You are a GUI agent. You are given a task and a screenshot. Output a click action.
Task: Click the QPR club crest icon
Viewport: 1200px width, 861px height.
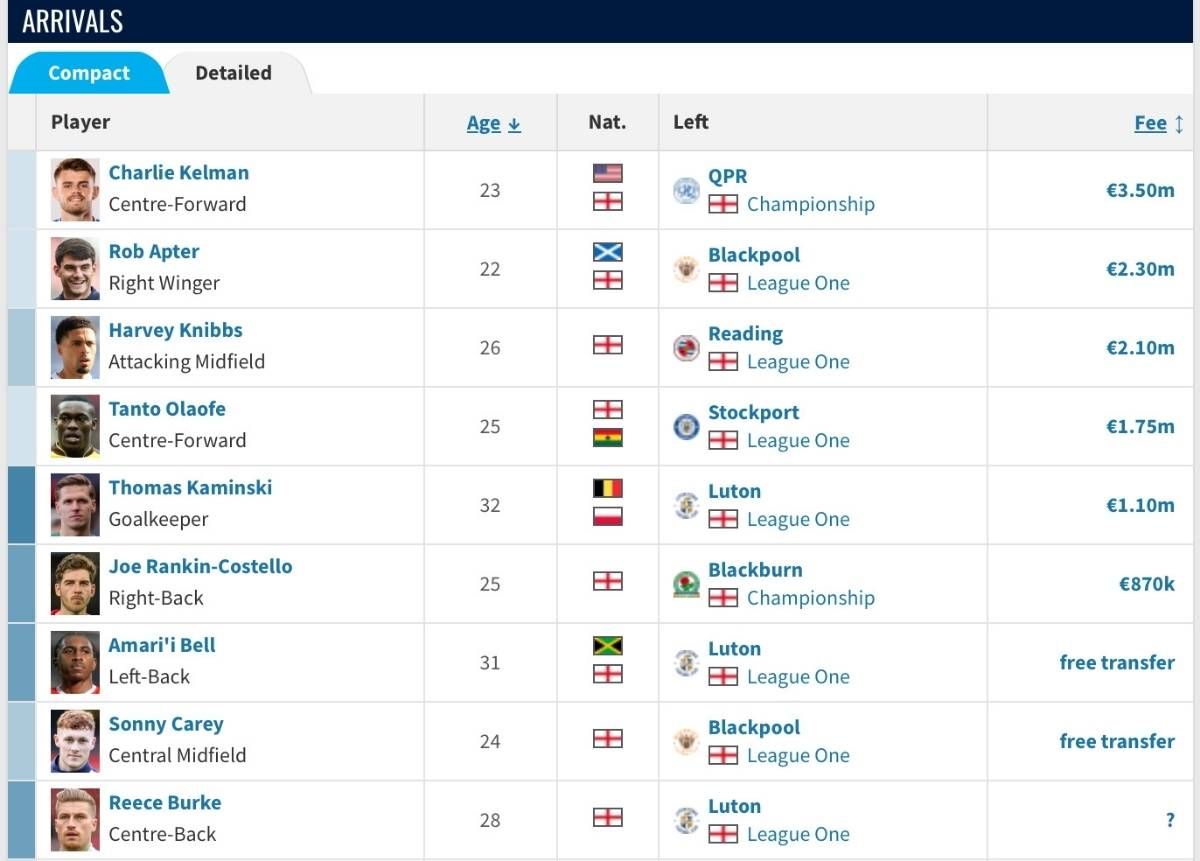[686, 190]
